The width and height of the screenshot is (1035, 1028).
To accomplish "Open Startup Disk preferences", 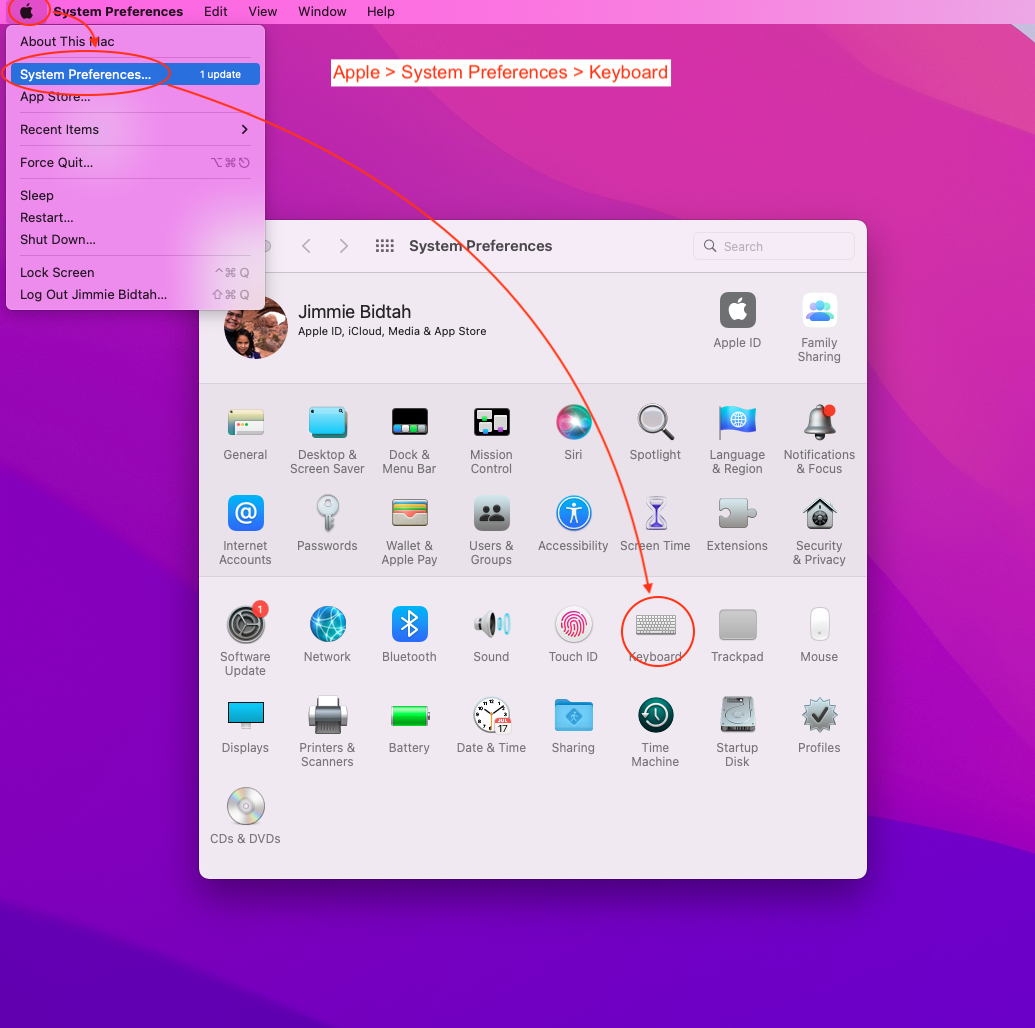I will point(737,732).
